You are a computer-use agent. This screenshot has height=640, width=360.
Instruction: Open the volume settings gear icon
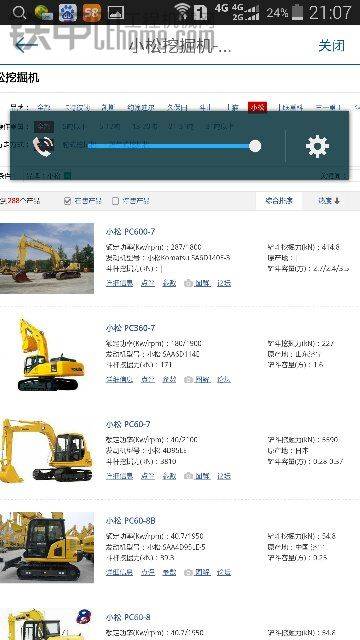coord(317,146)
